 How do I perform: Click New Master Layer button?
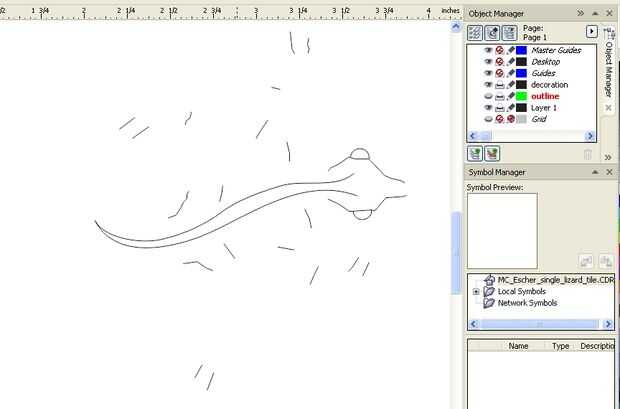click(x=491, y=153)
